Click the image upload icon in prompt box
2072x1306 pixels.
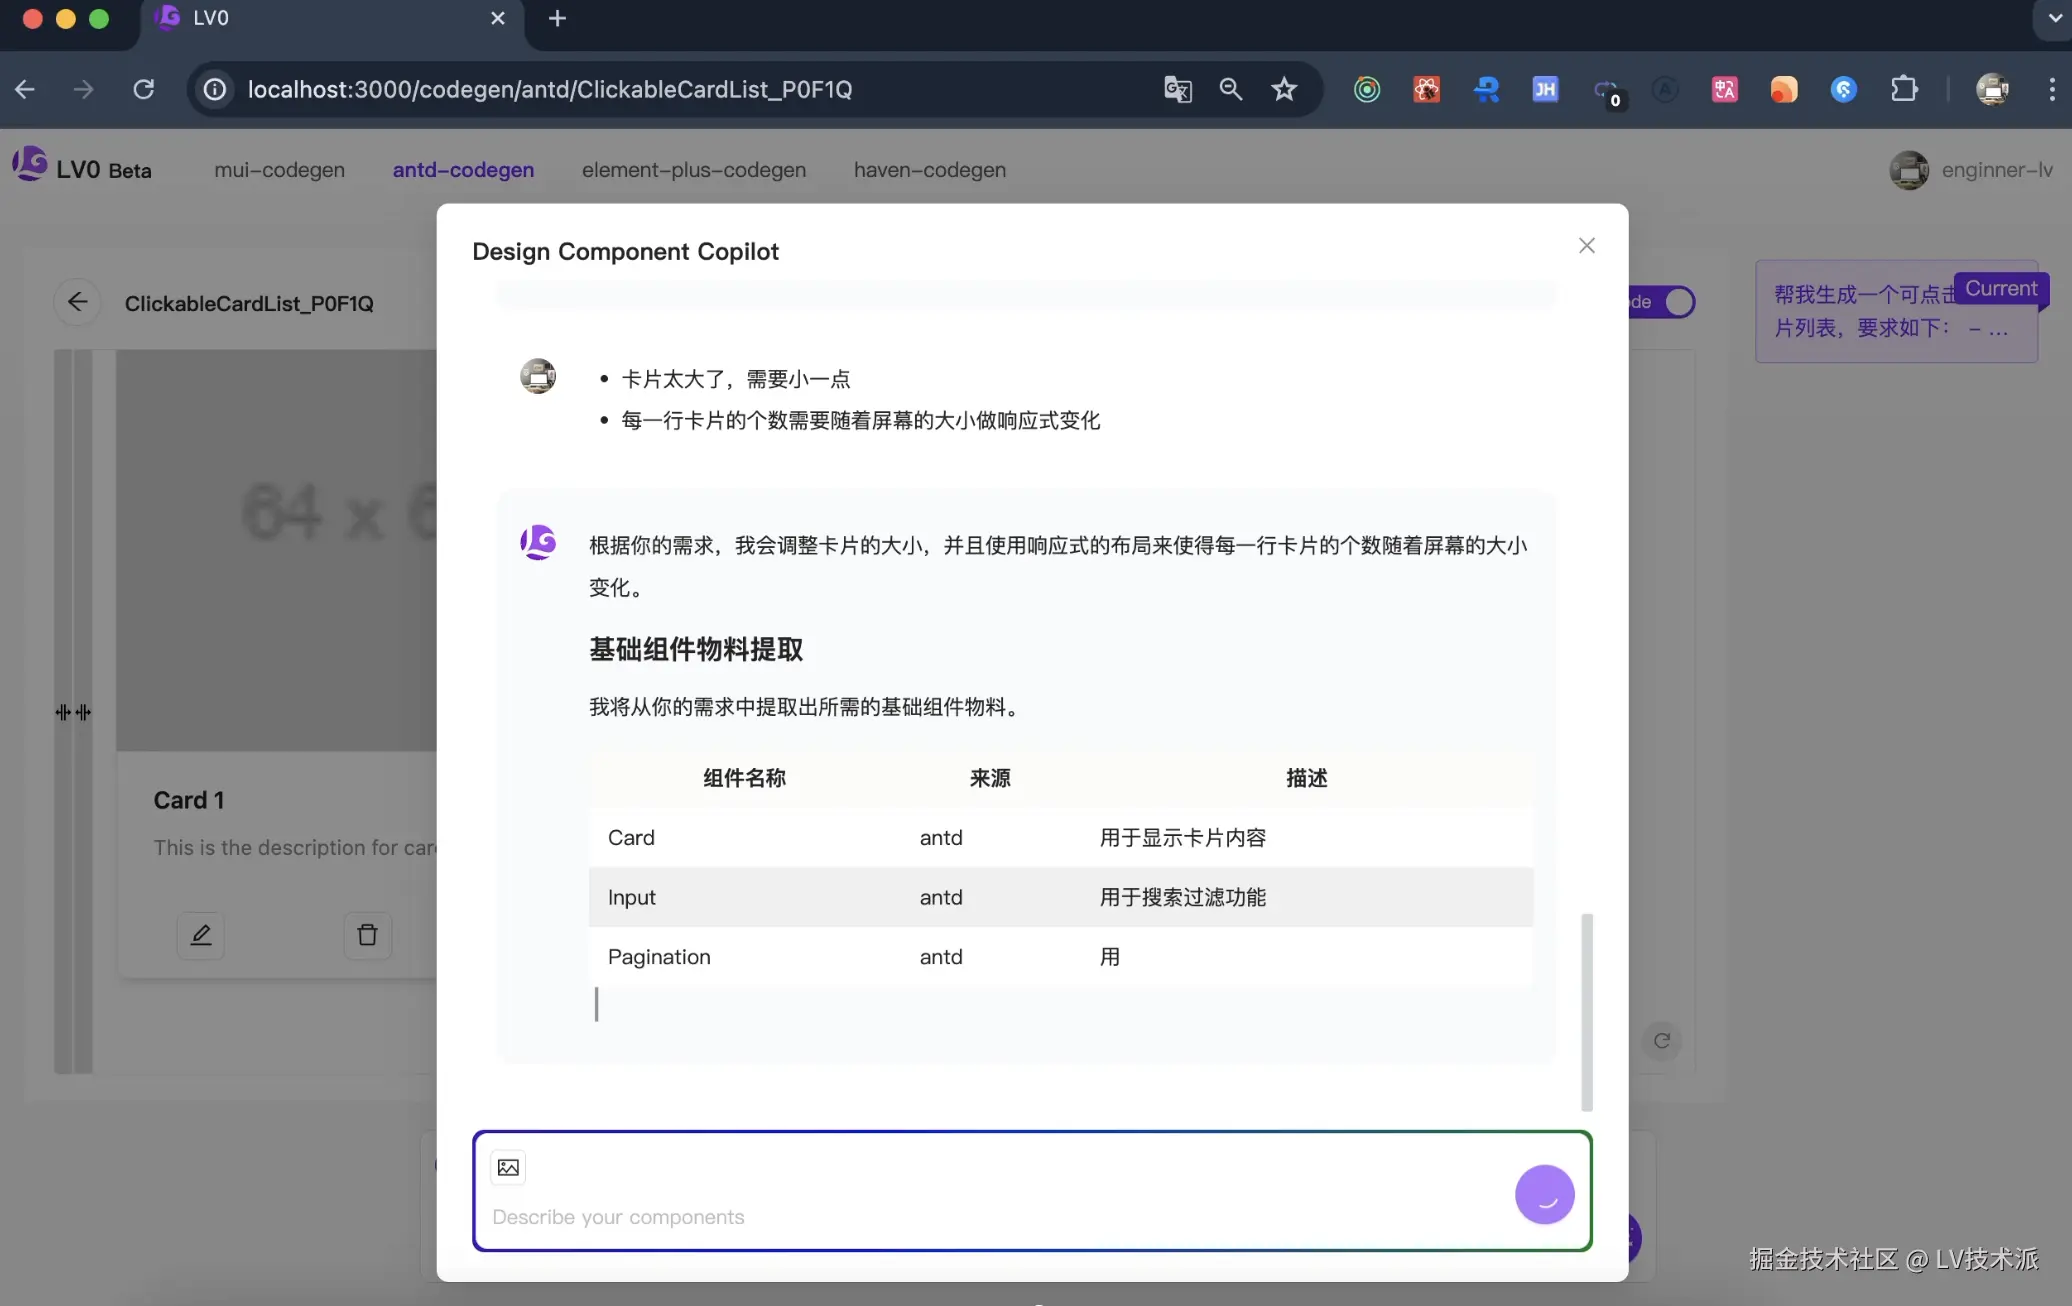coord(508,1167)
